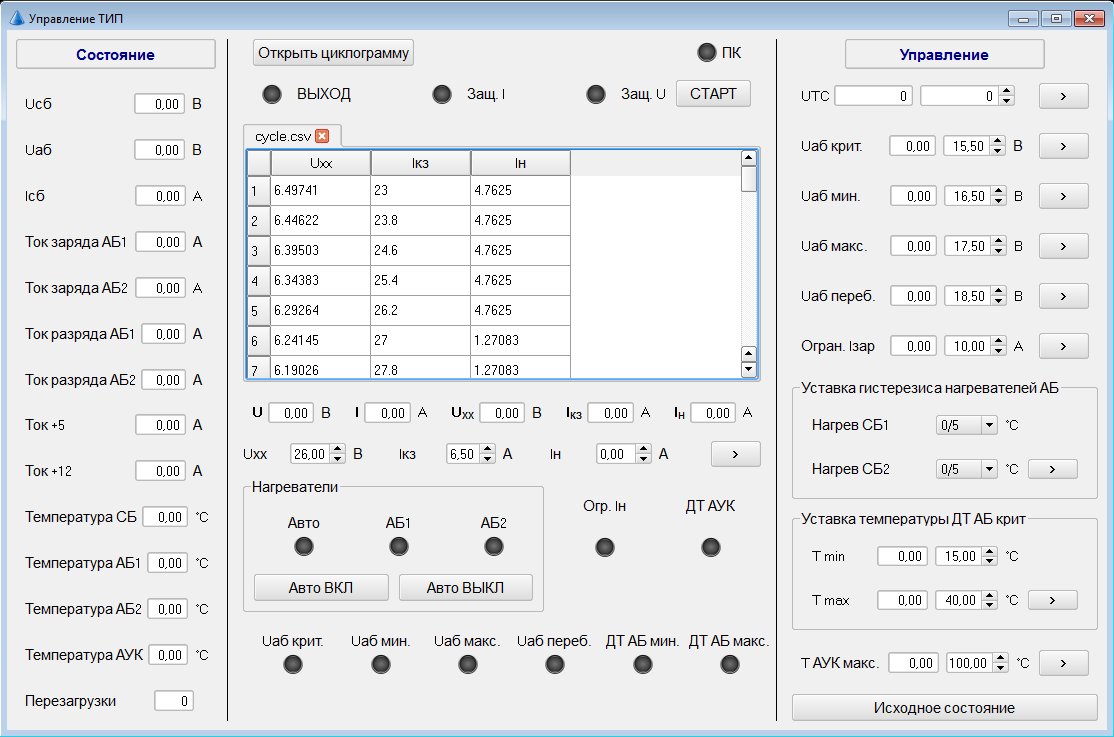The image size is (1114, 737).
Task: Click the Огр. Iн indicator light
Action: 604,547
